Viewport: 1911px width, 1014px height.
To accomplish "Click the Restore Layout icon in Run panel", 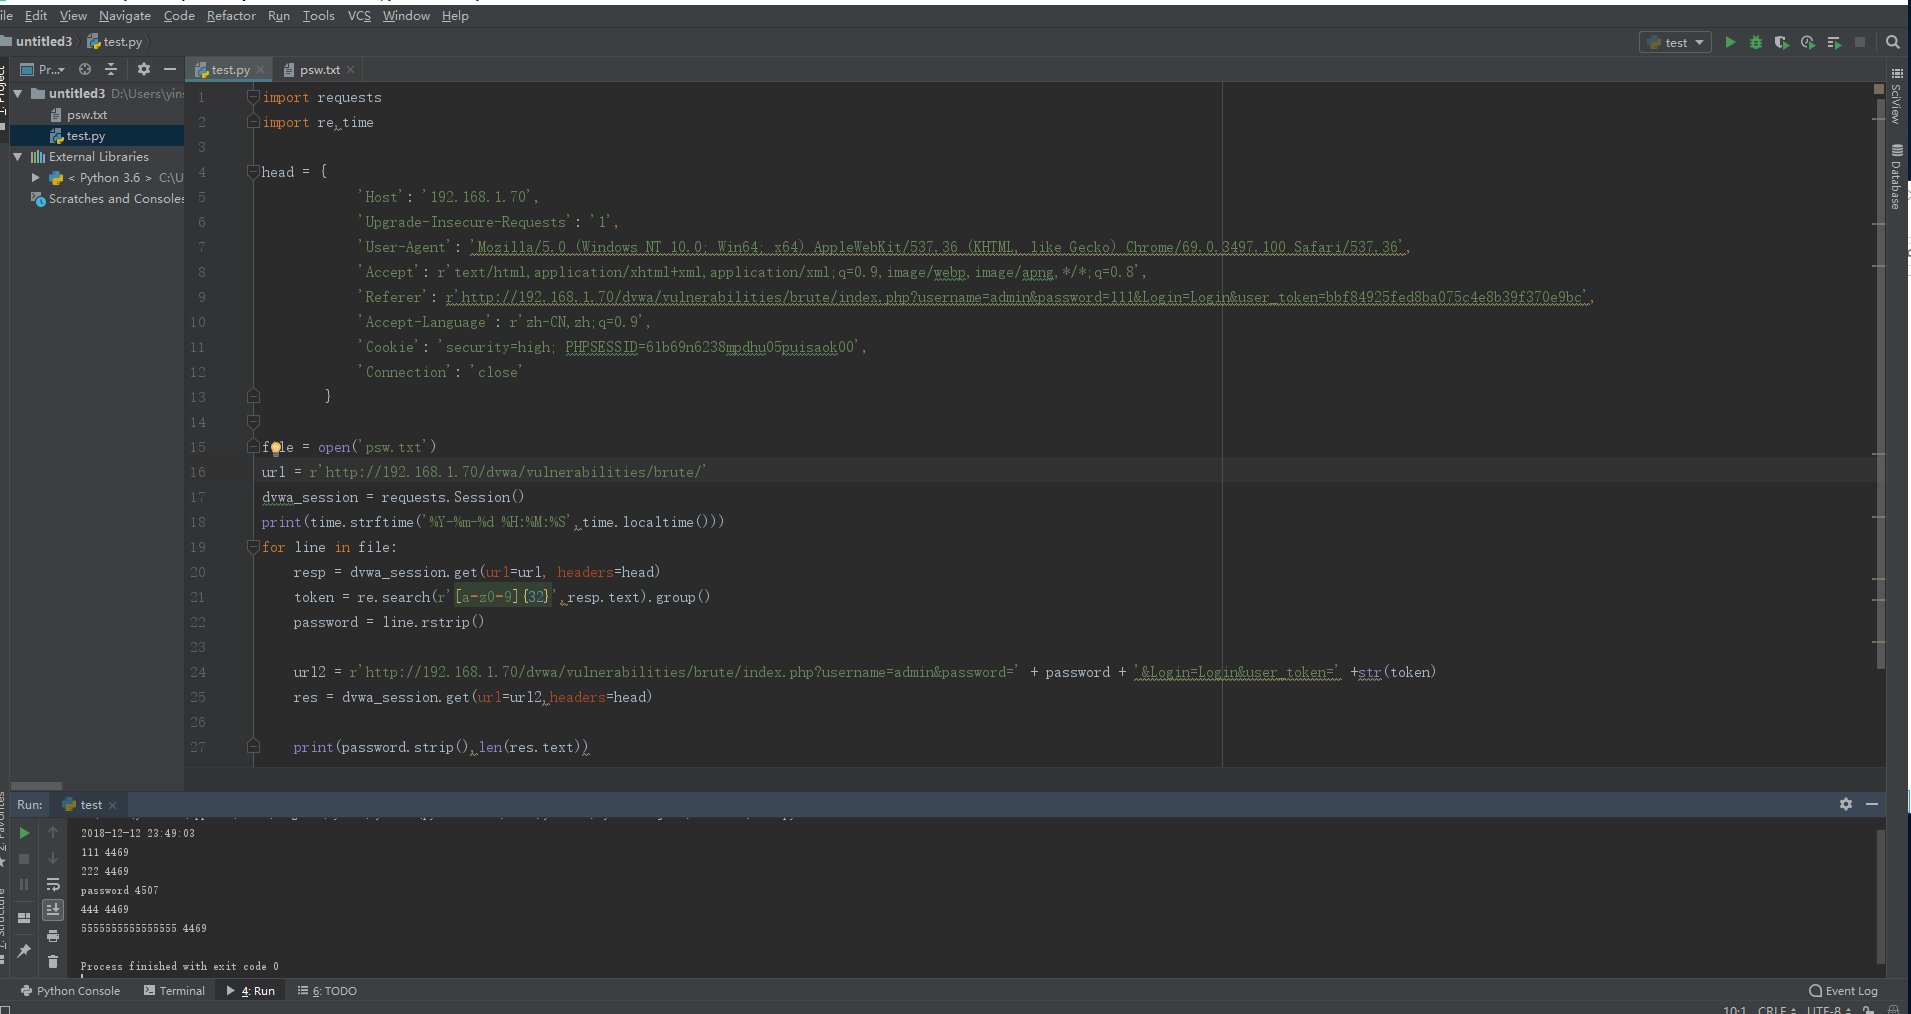I will coord(24,917).
